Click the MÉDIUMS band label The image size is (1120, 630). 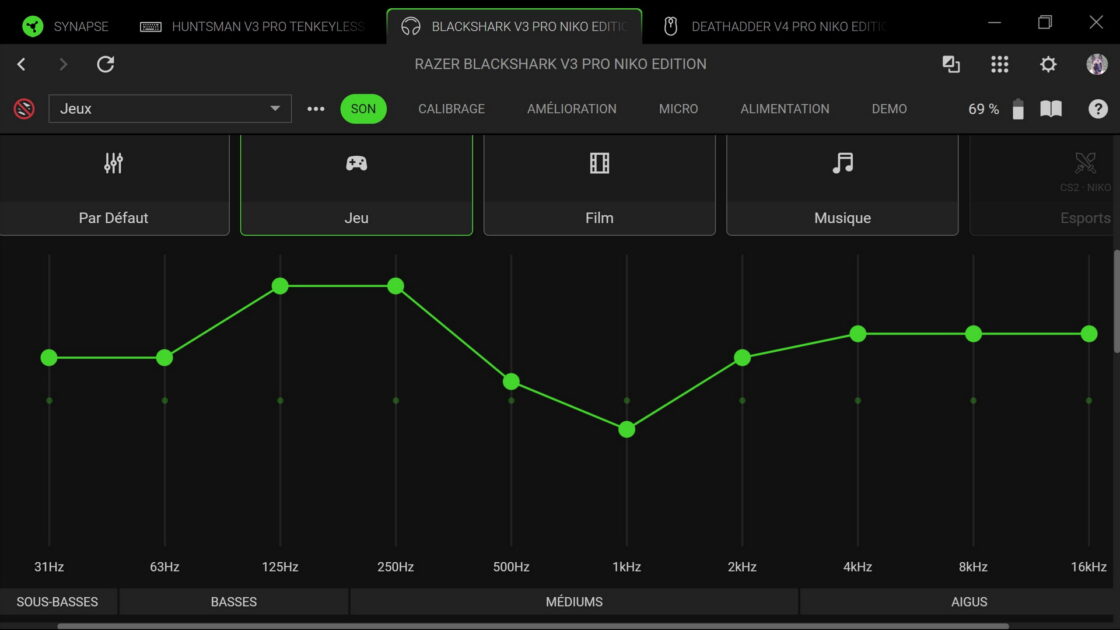[574, 602]
